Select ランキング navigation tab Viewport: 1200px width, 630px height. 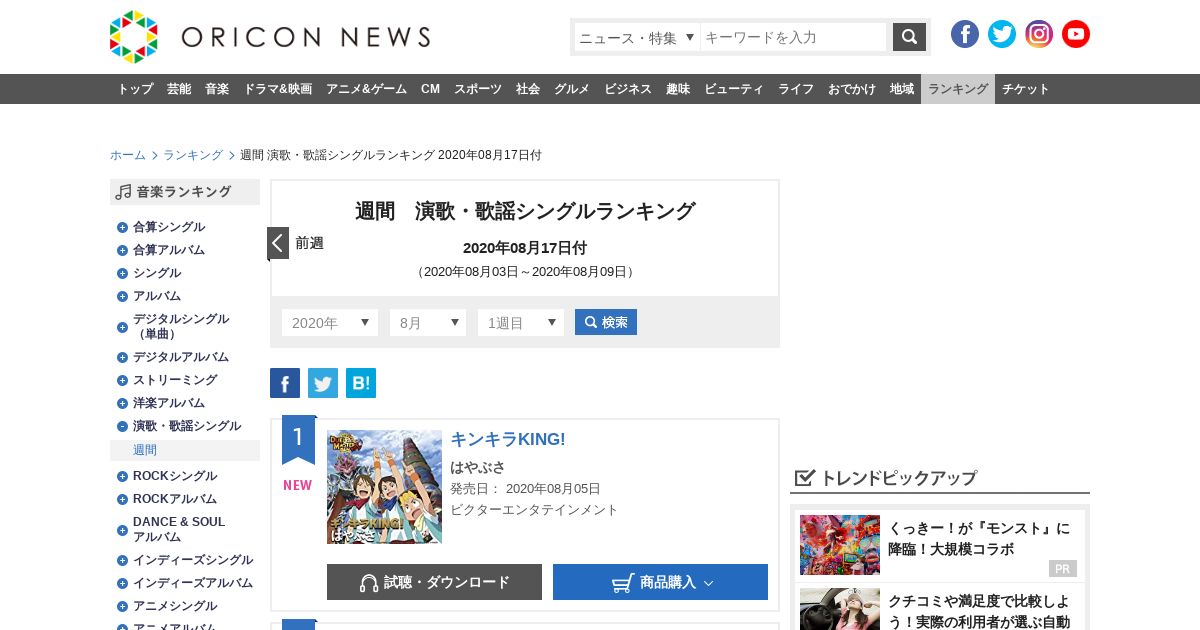click(x=958, y=89)
